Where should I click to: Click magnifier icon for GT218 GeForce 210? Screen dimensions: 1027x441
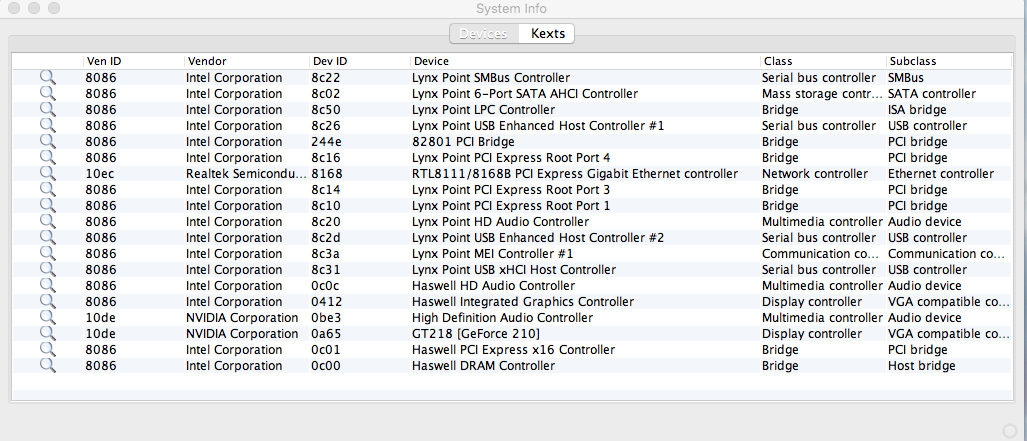(47, 334)
